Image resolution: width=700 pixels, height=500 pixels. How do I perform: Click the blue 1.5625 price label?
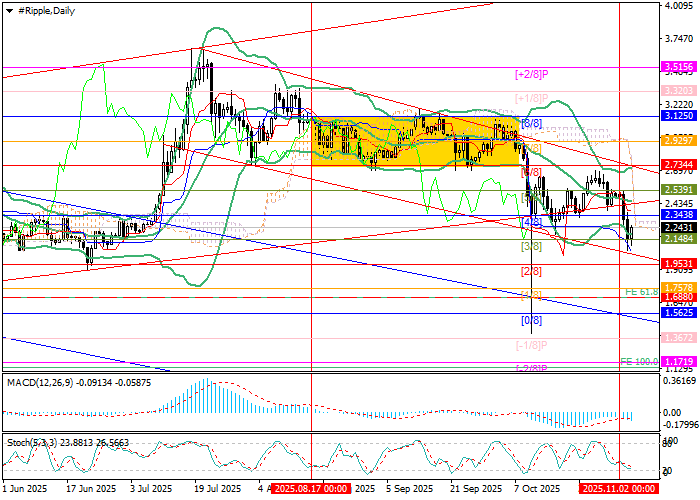click(679, 313)
